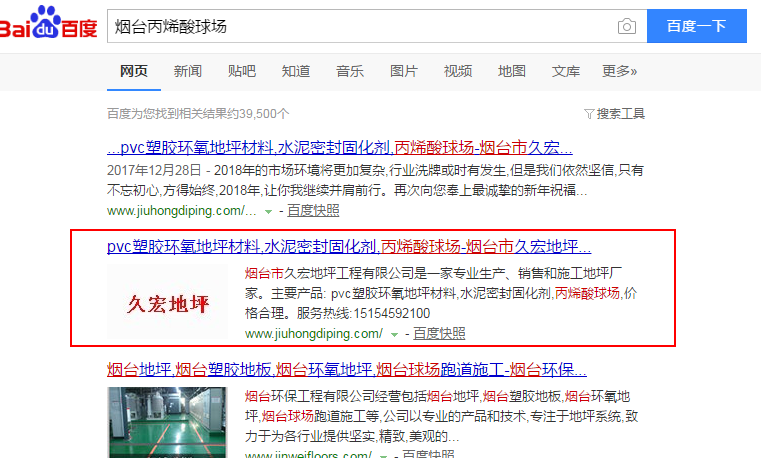Open result title 烟台地坪,烟台塑胶地板,烟台环氧地坪
Viewport: 761px width, 458px height.
[x=347, y=370]
